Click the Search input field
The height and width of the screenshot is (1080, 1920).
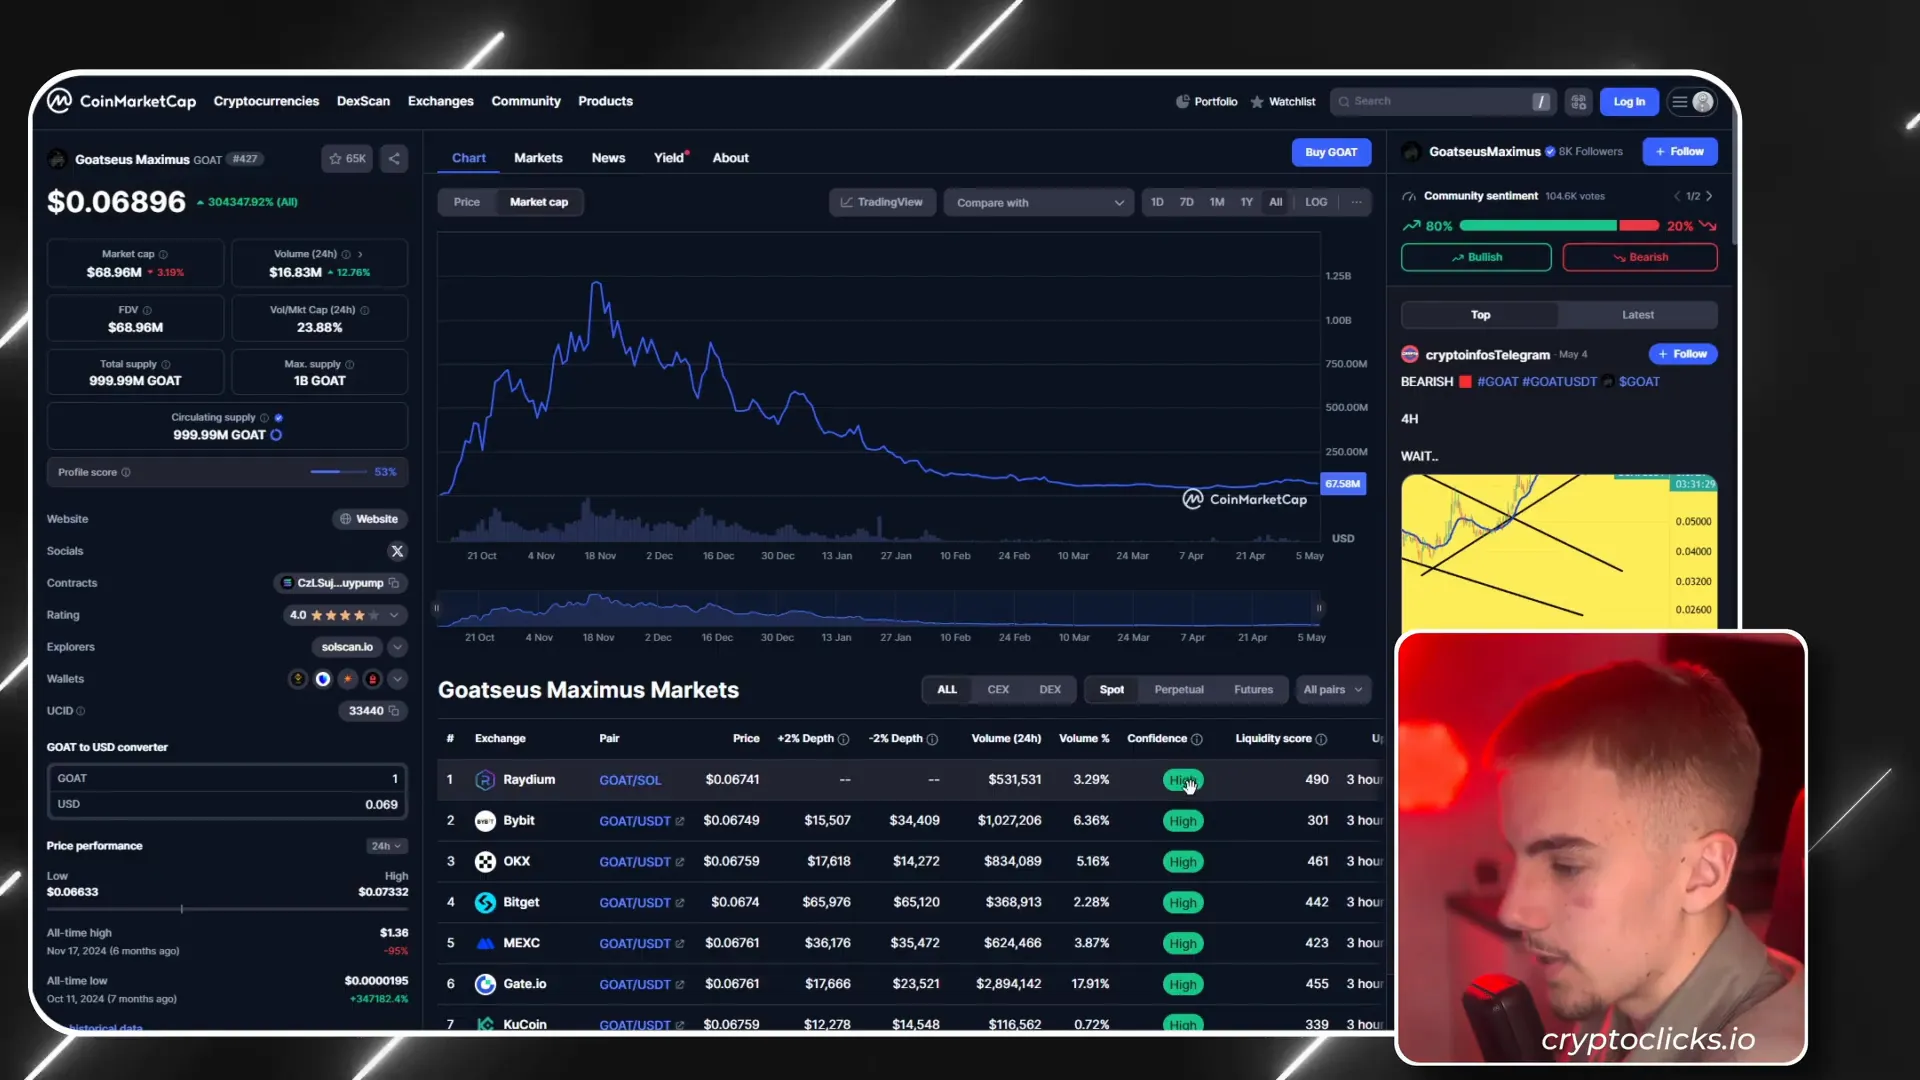(x=1442, y=102)
